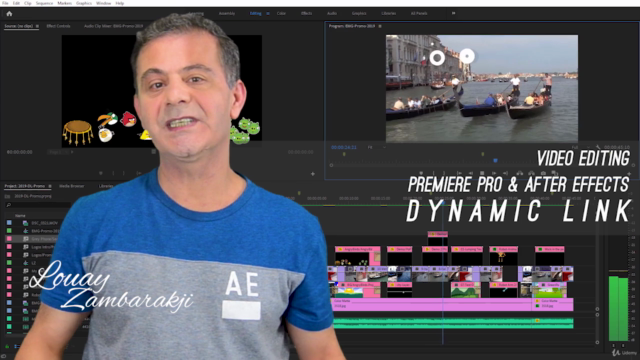Open the Help menu
Image resolution: width=640 pixels, height=360 pixels.
click(120, 3)
